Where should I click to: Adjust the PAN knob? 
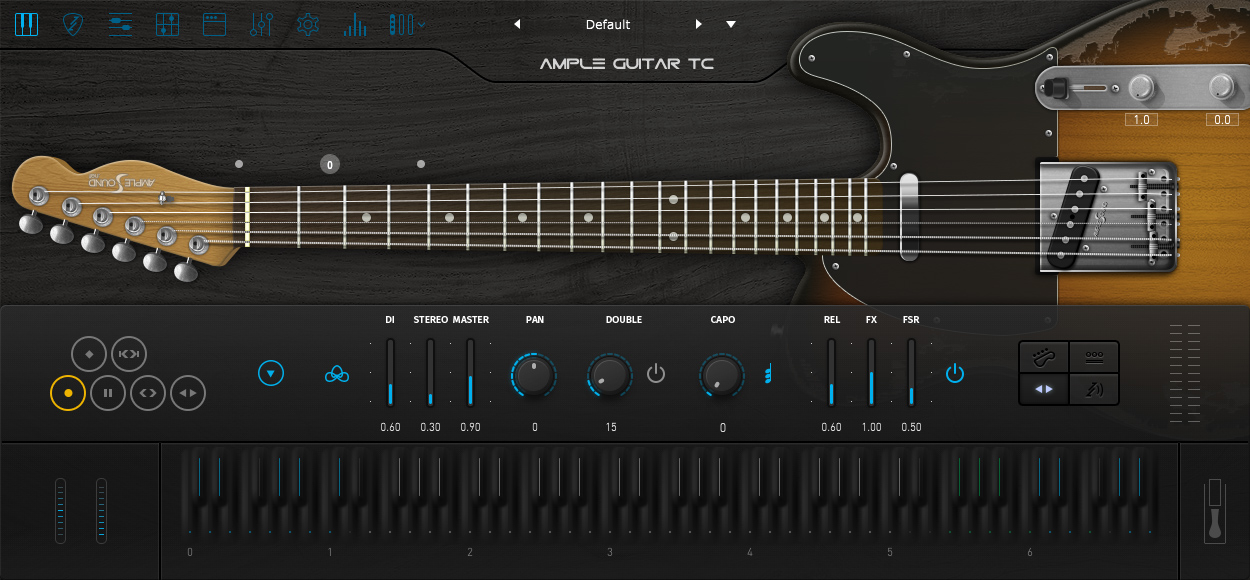pos(534,376)
